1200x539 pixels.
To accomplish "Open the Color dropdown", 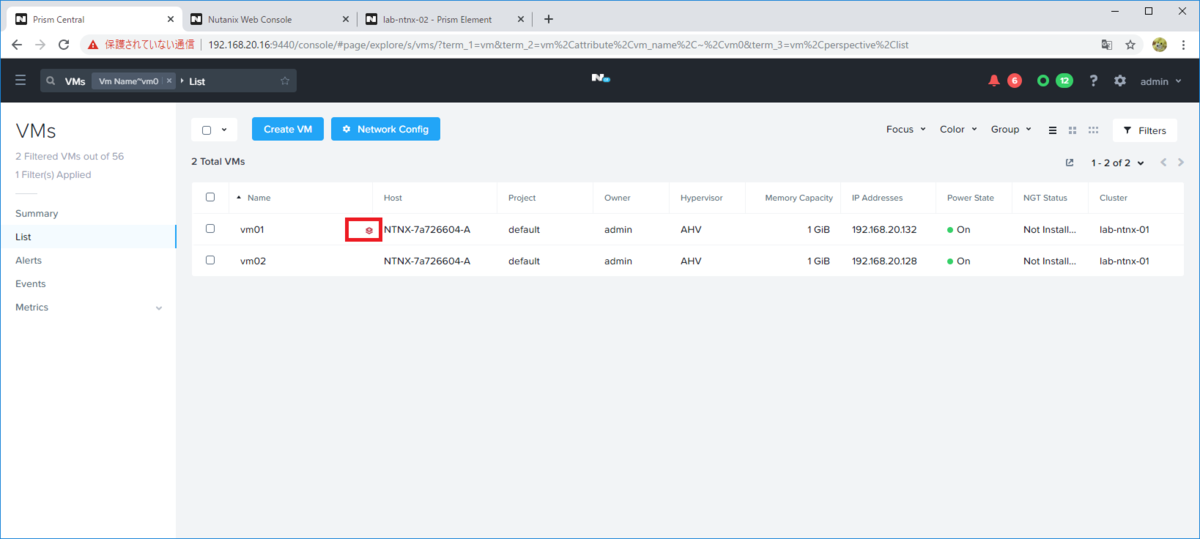I will pos(958,130).
